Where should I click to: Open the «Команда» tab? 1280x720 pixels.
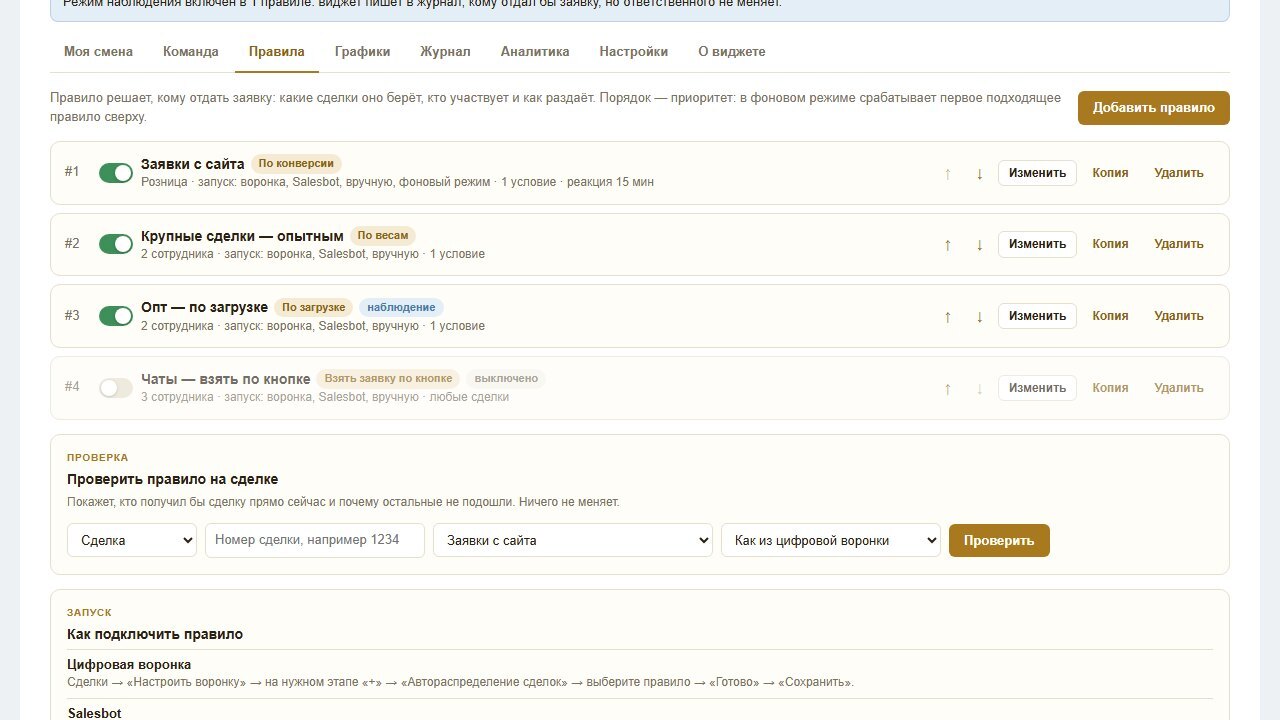click(x=191, y=52)
